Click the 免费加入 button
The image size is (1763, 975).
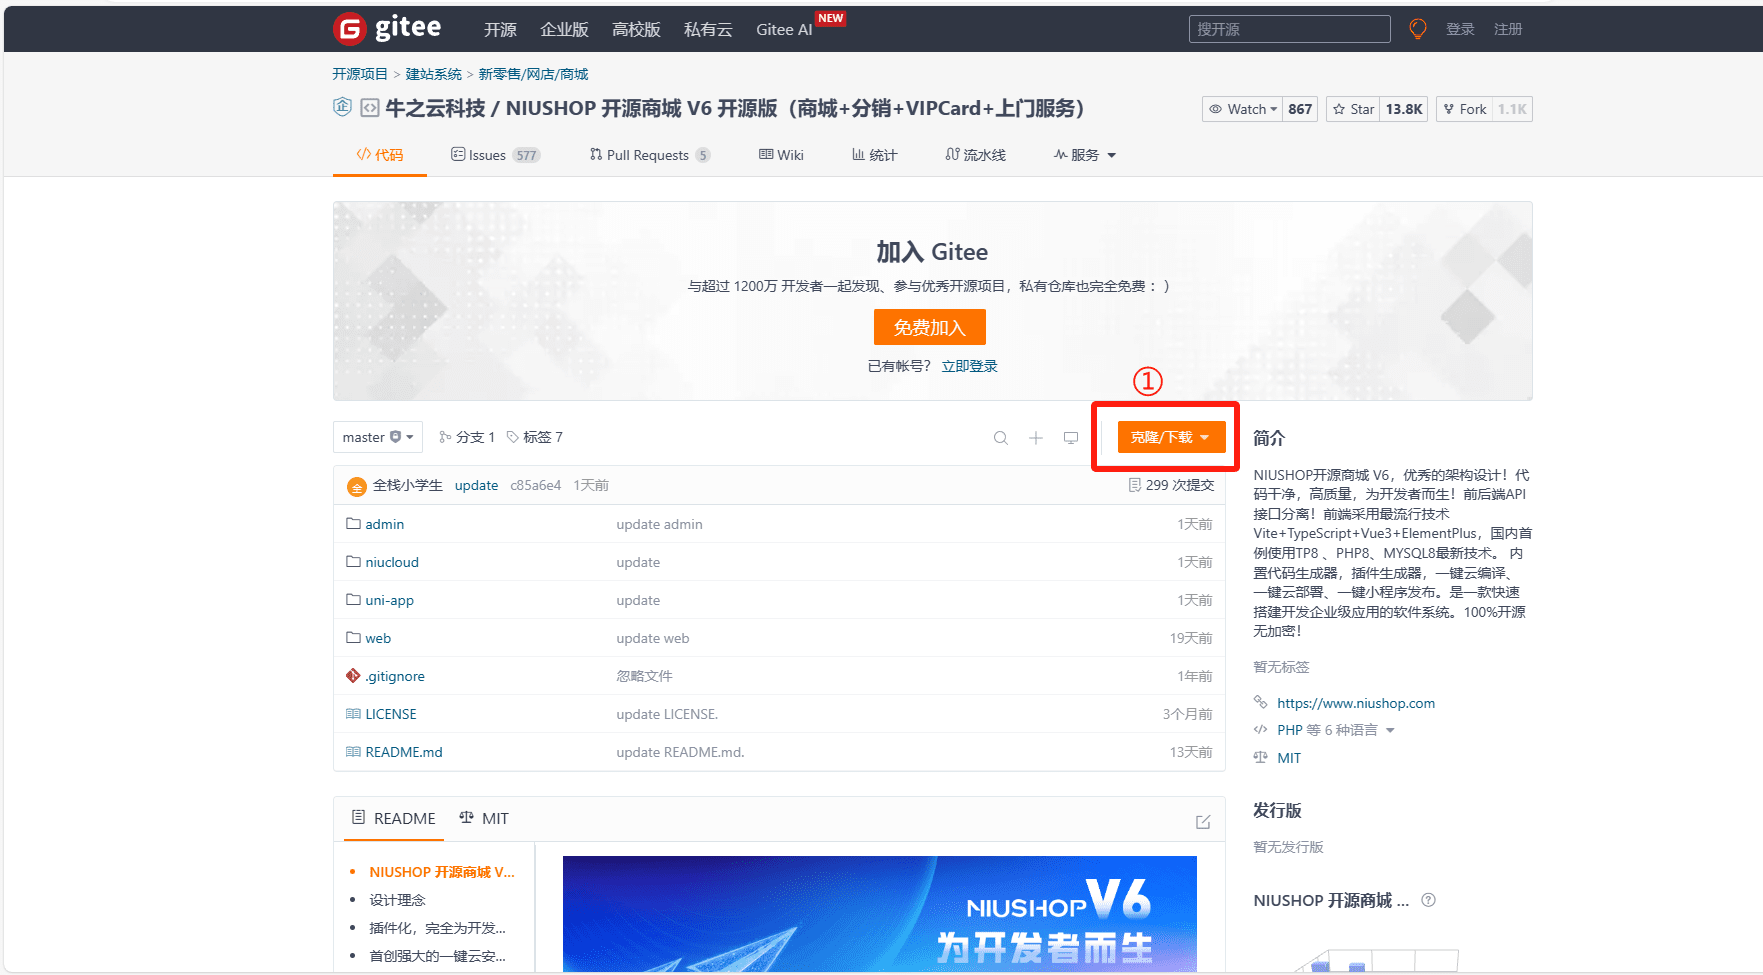(x=929, y=327)
